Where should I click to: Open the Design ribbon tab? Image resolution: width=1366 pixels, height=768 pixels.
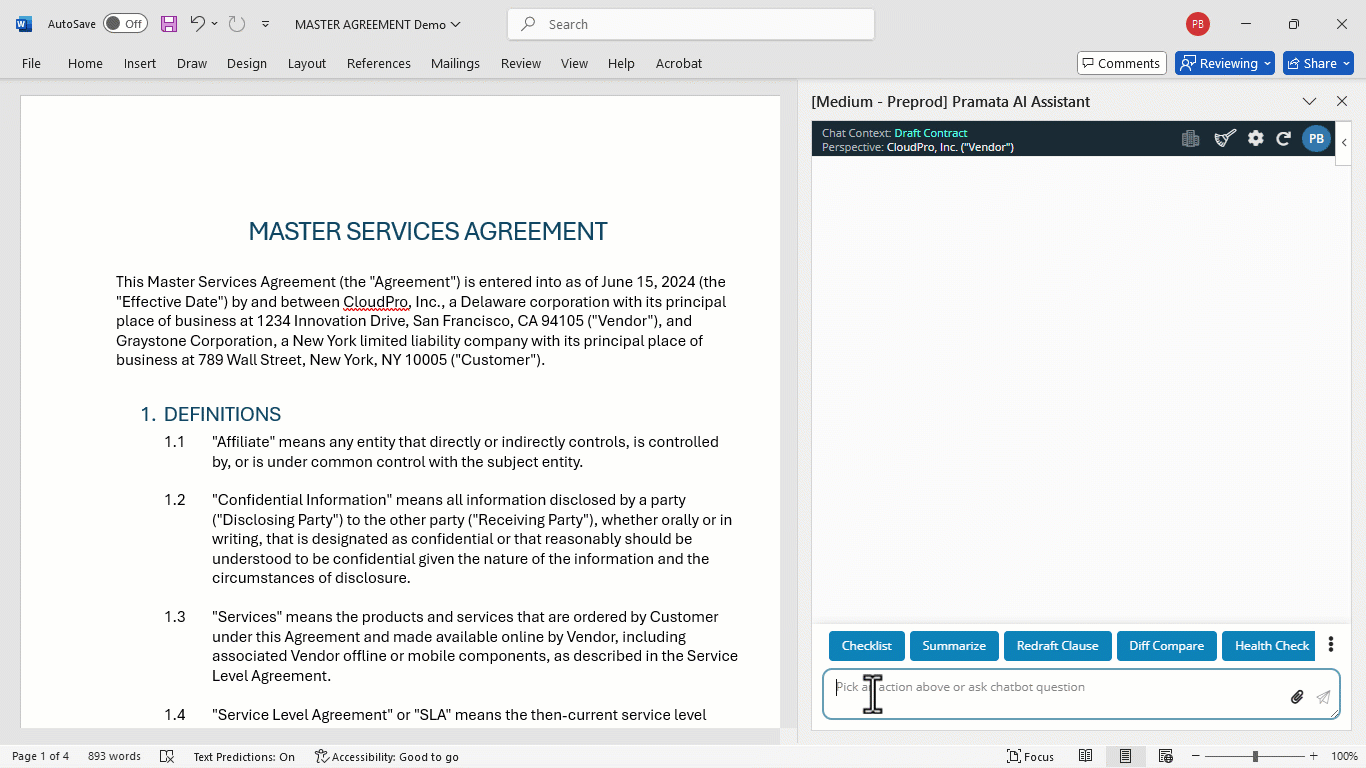(247, 63)
